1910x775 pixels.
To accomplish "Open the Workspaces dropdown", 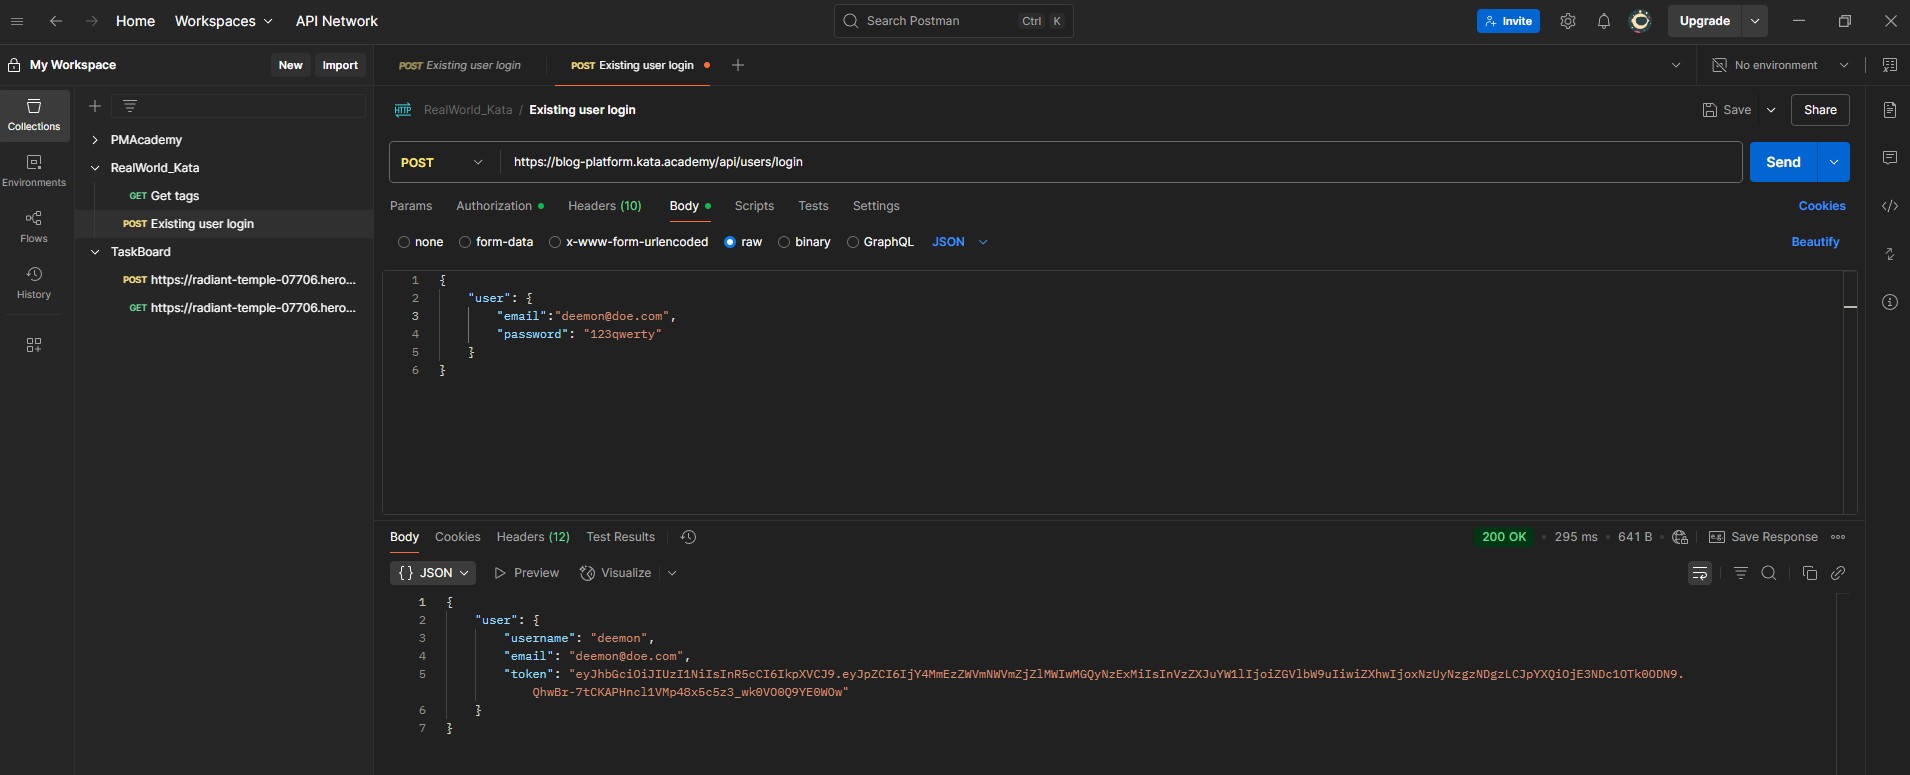I will 223,21.
